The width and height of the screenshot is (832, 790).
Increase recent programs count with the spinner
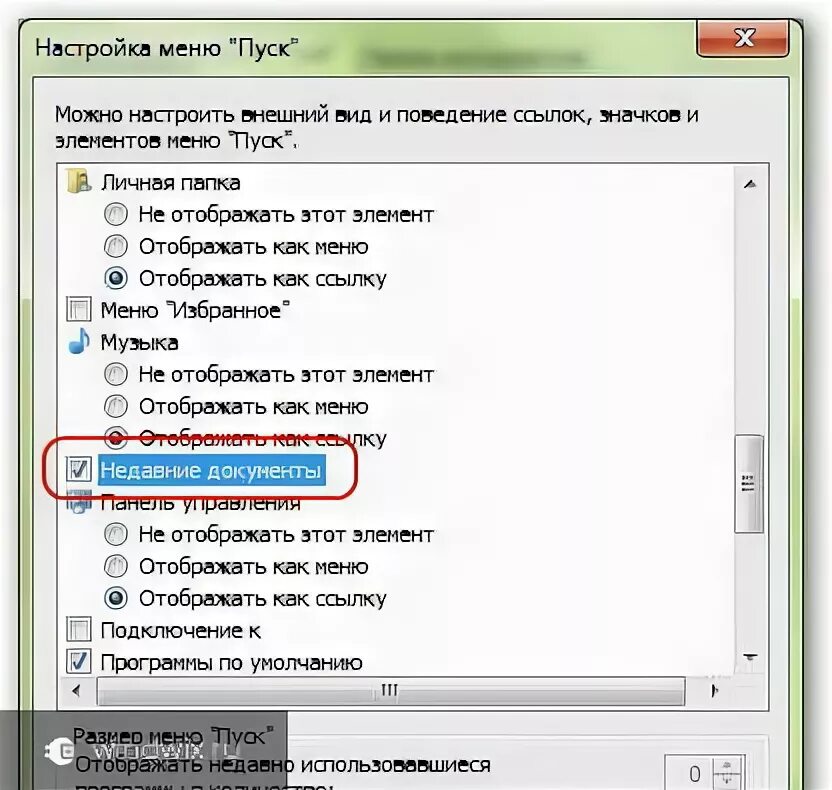[728, 766]
